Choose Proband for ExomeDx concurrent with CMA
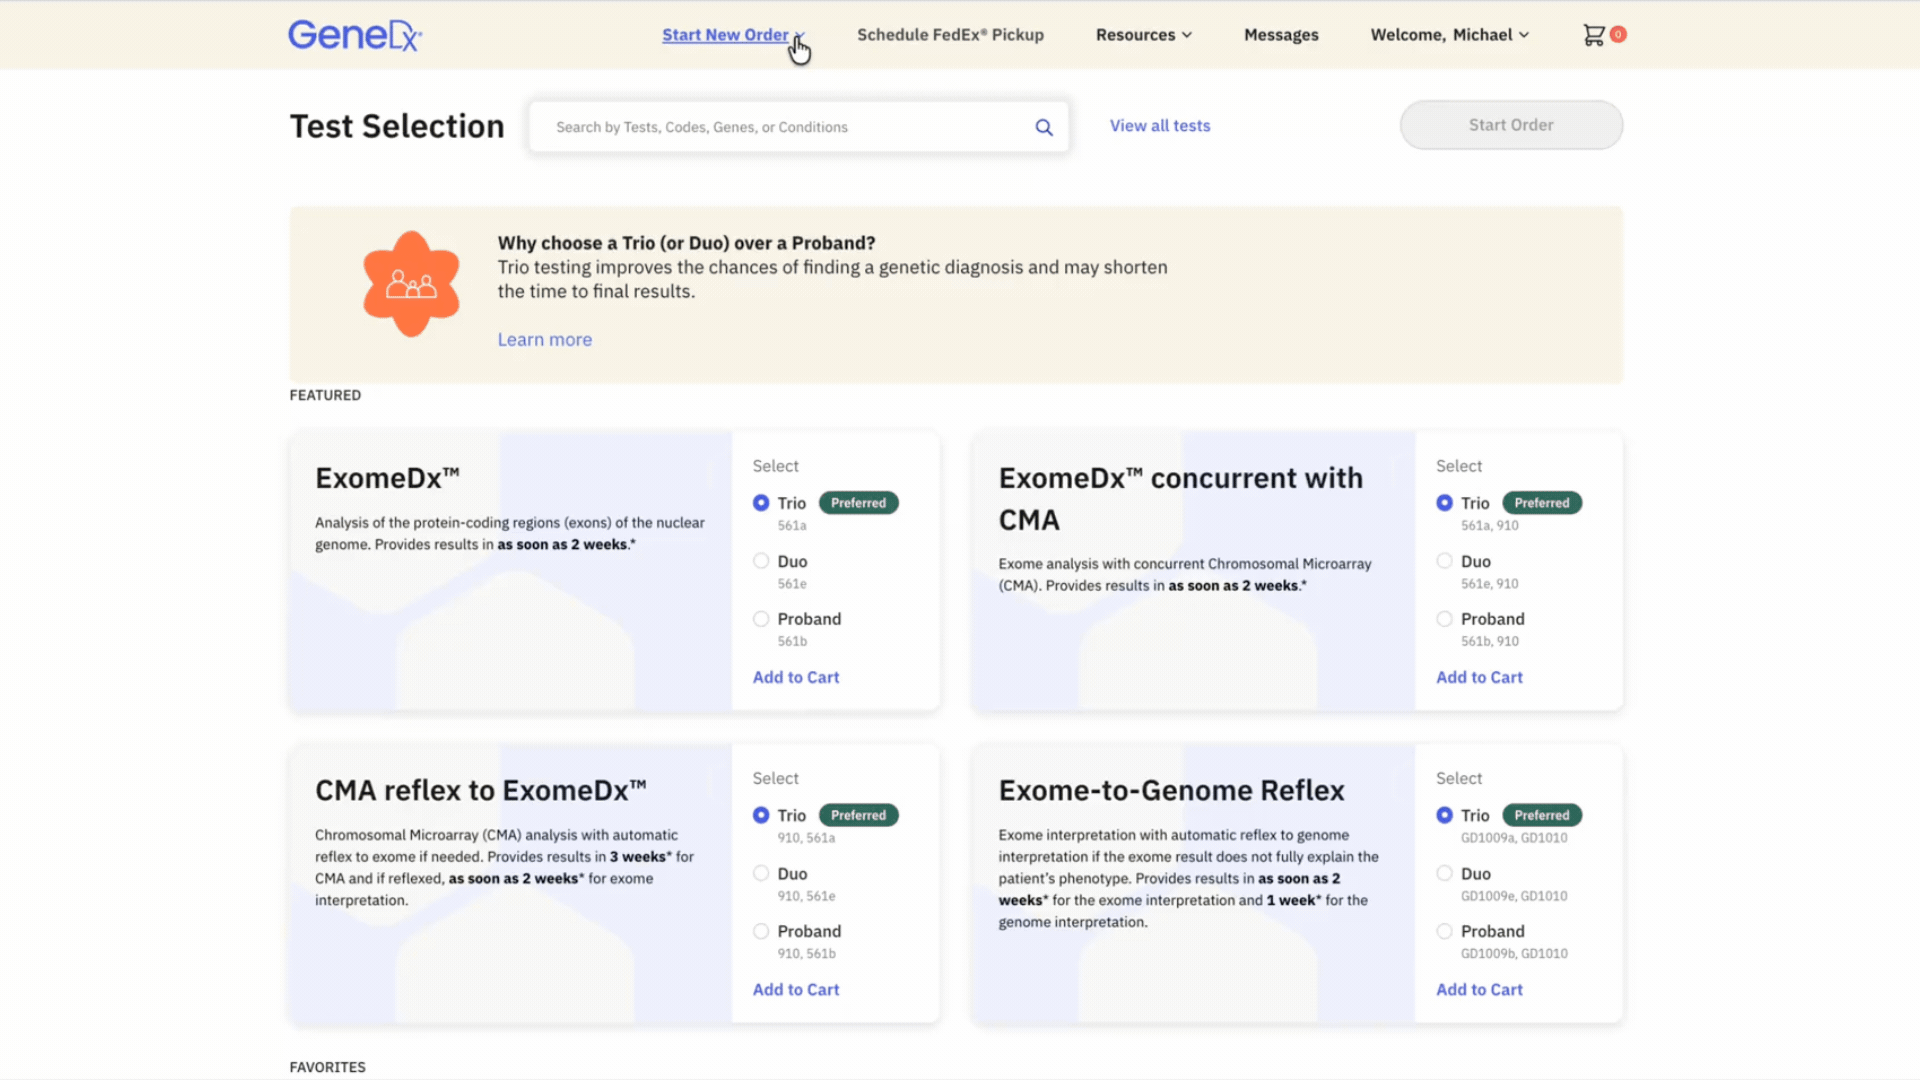1920x1080 pixels. (1444, 619)
